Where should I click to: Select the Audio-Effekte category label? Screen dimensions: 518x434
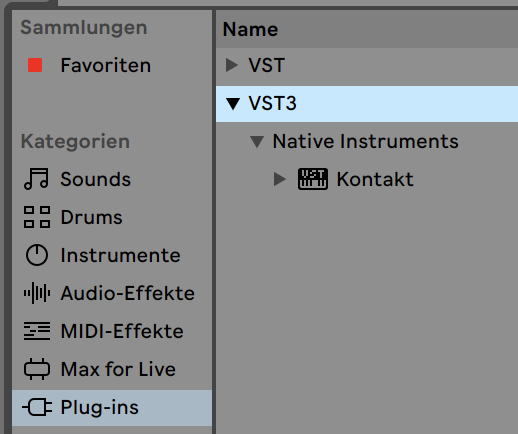[x=127, y=293]
